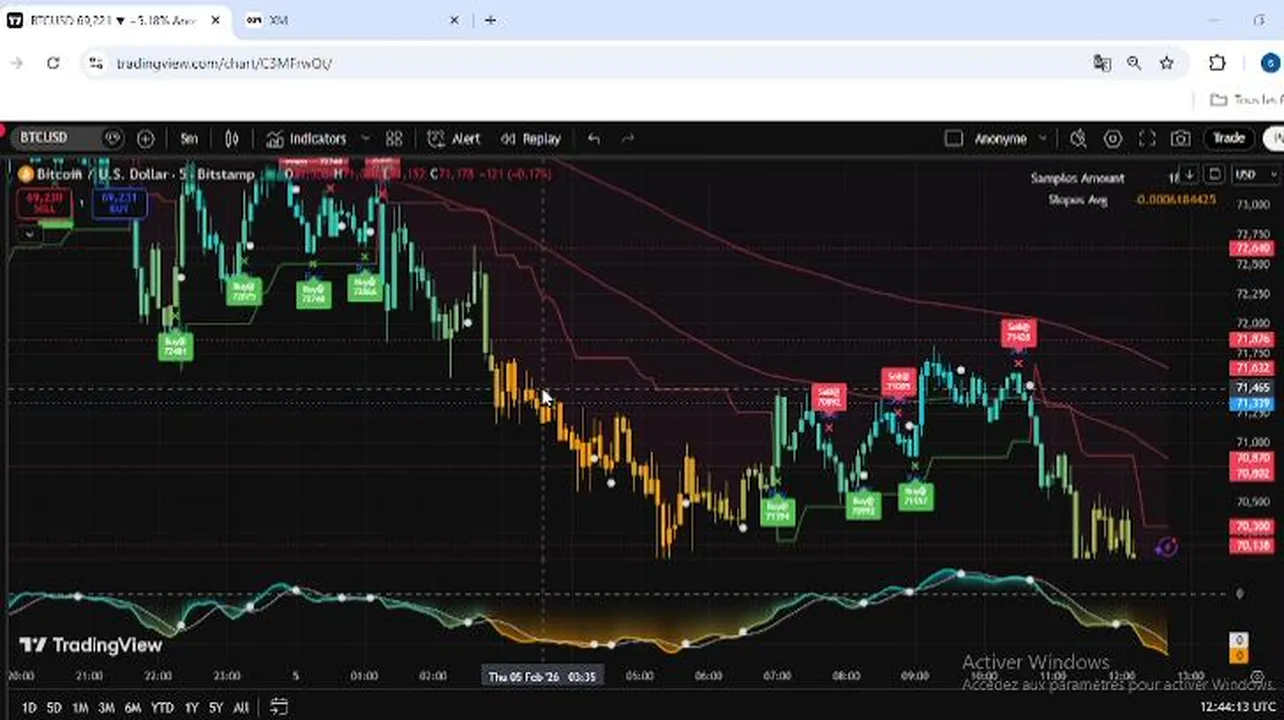Click the purple target marker near latest candle

1166,547
